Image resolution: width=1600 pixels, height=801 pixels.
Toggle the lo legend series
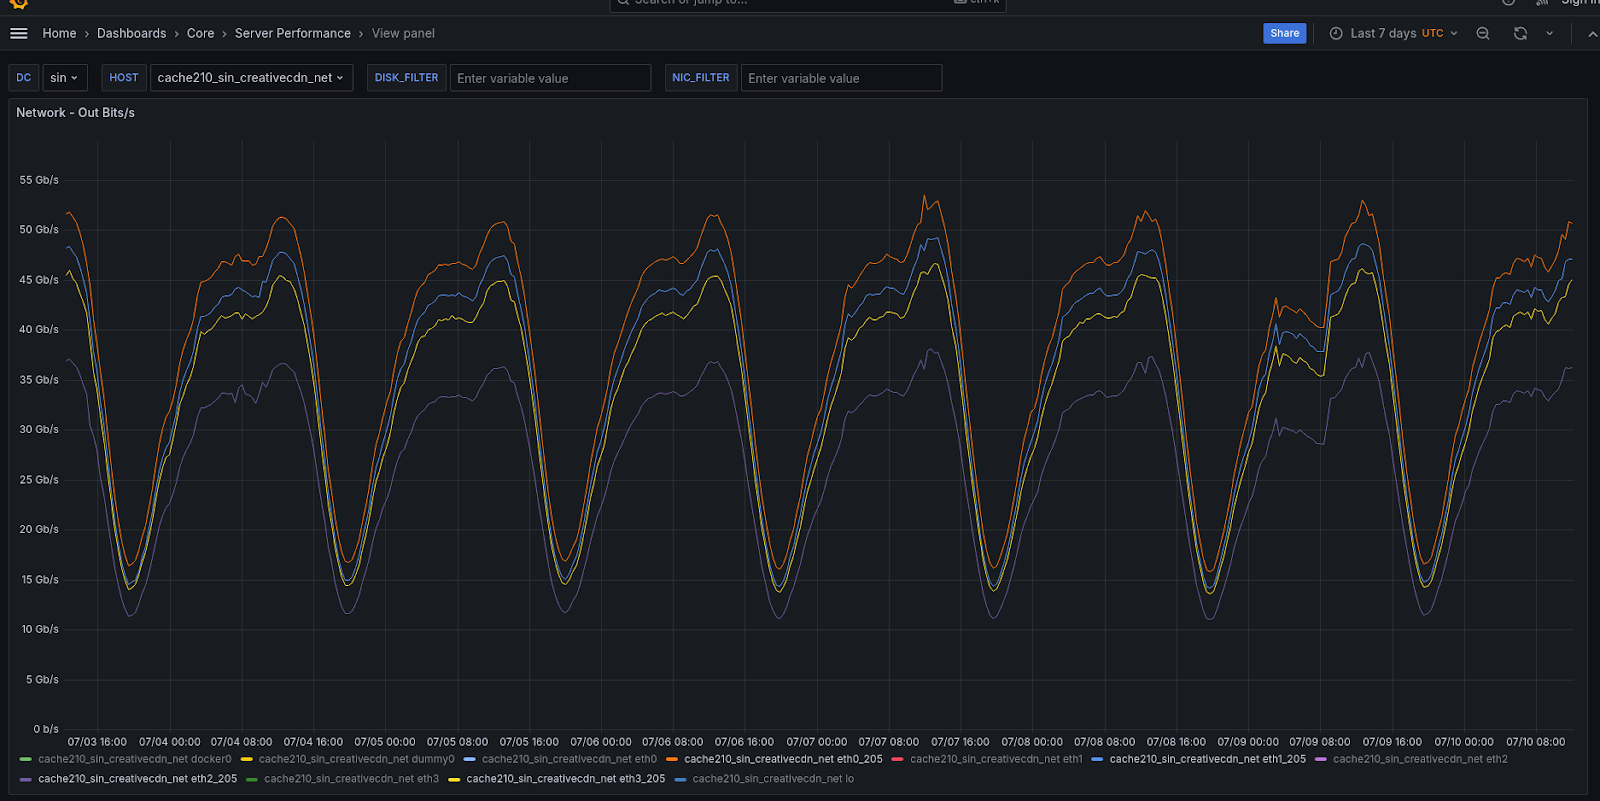pos(773,779)
